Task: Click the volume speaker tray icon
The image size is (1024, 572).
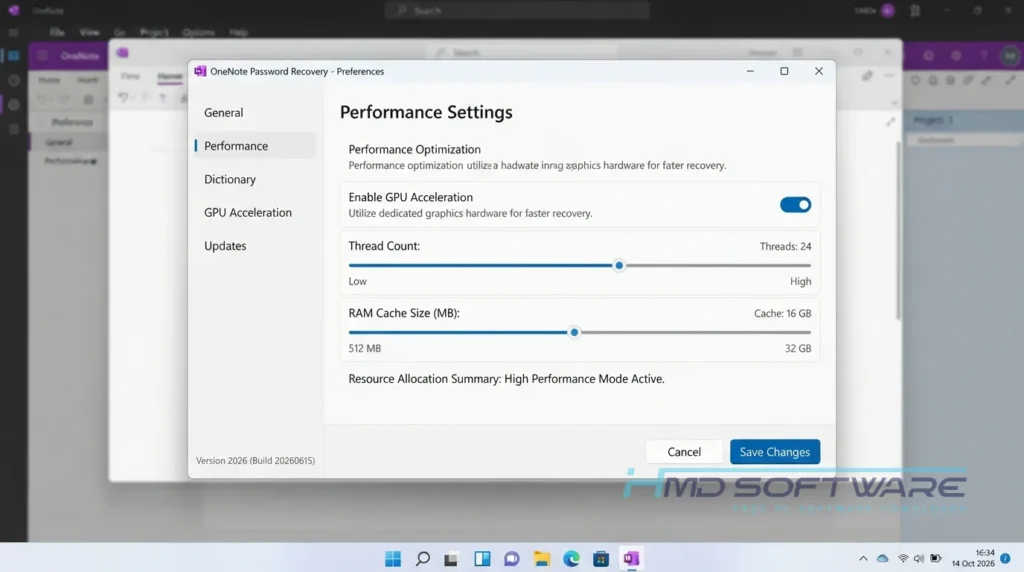Action: pos(919,558)
